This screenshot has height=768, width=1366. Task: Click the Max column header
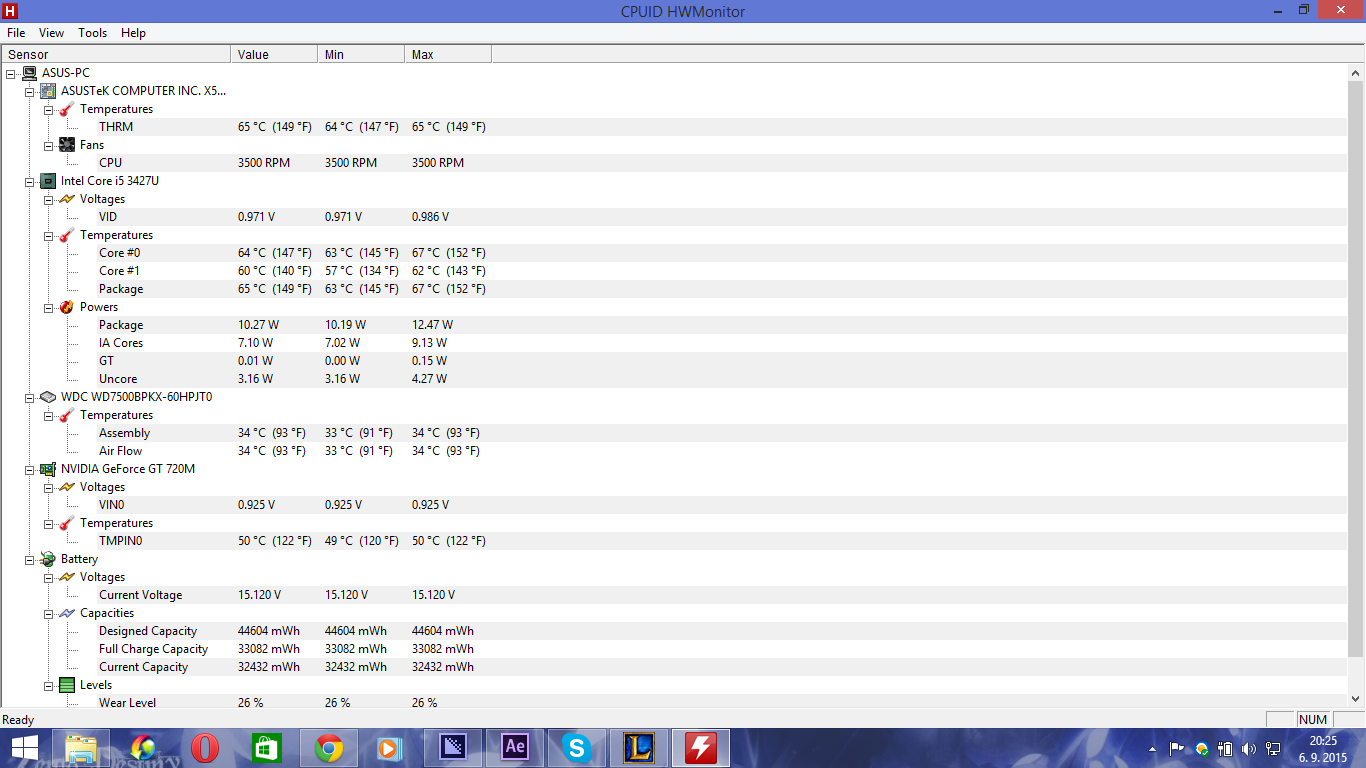coord(448,54)
